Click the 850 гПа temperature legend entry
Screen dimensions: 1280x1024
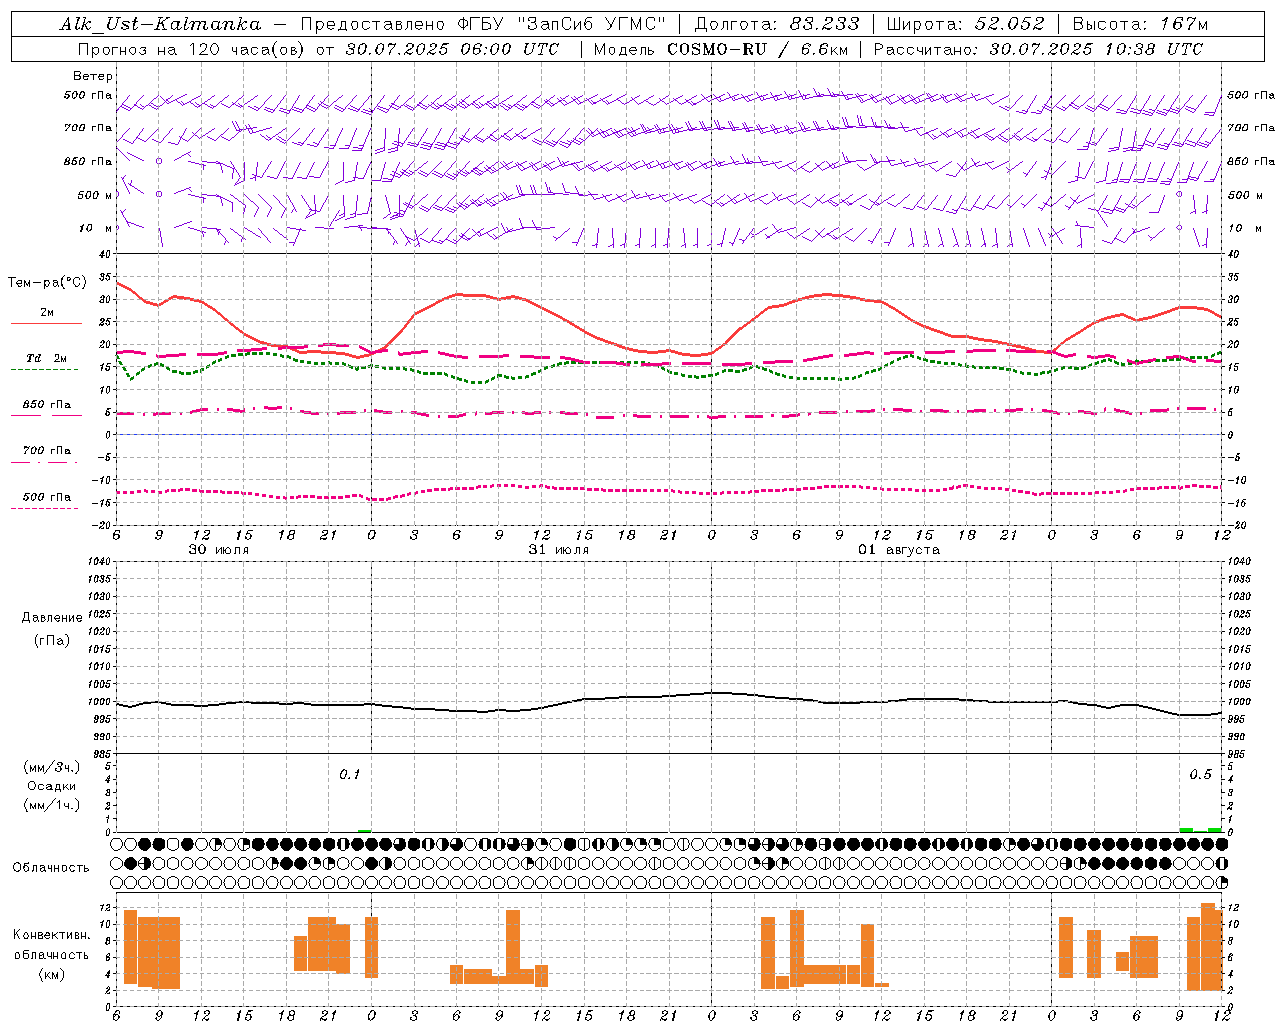47,405
